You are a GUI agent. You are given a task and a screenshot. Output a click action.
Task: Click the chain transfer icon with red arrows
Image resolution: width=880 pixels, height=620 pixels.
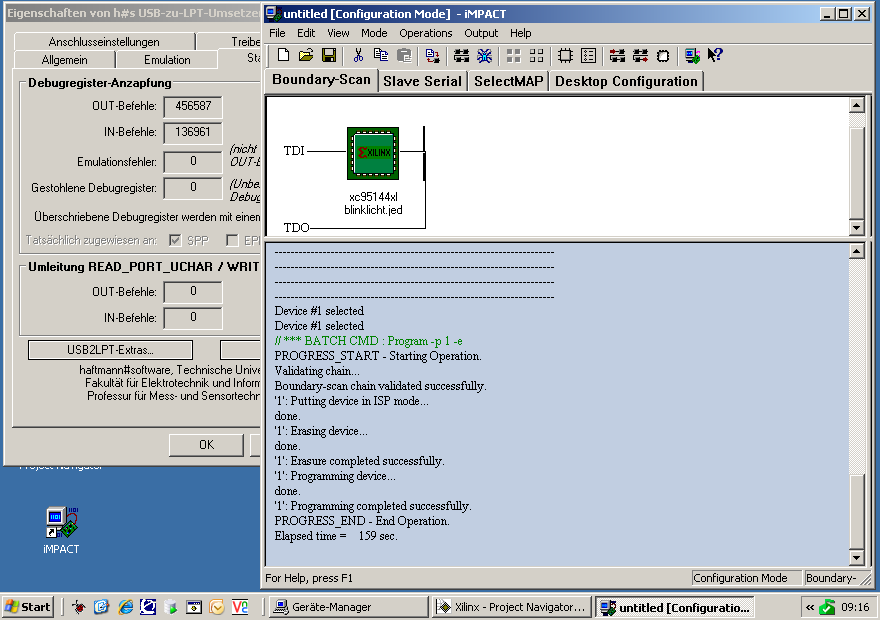(433, 55)
